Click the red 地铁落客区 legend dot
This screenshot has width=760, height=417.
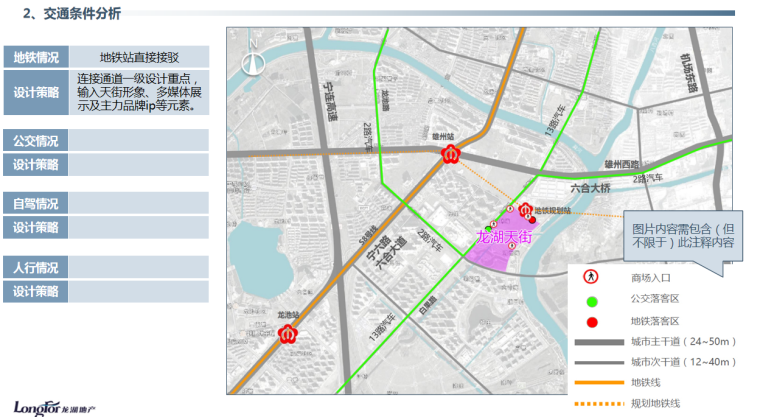[x=591, y=320]
